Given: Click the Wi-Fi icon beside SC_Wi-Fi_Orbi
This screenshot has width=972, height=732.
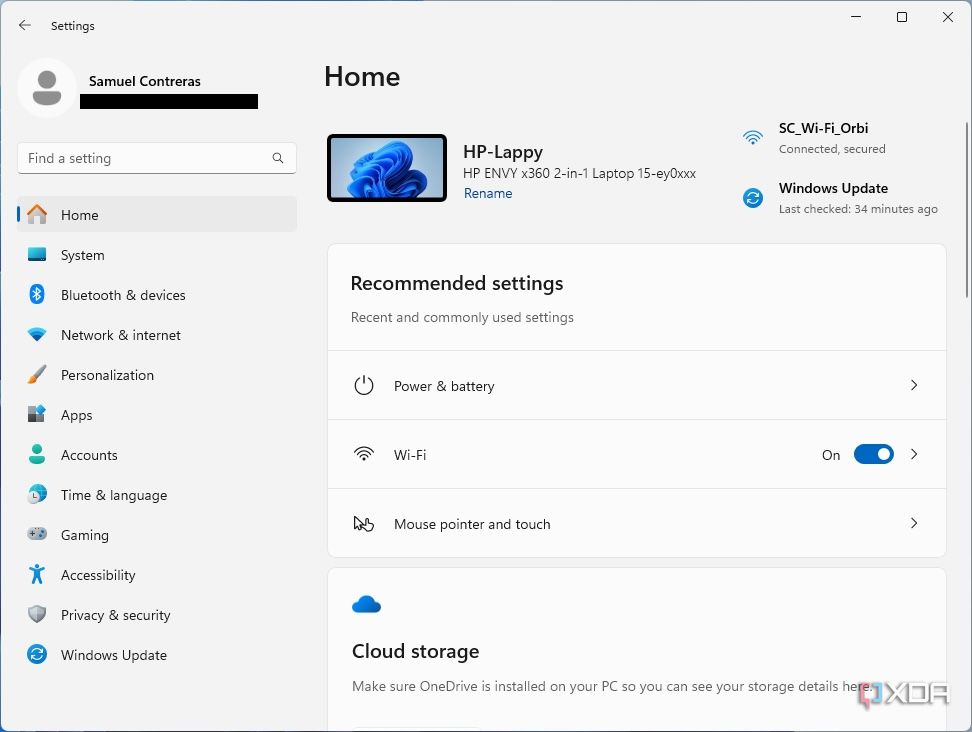Looking at the screenshot, I should pyautogui.click(x=753, y=137).
